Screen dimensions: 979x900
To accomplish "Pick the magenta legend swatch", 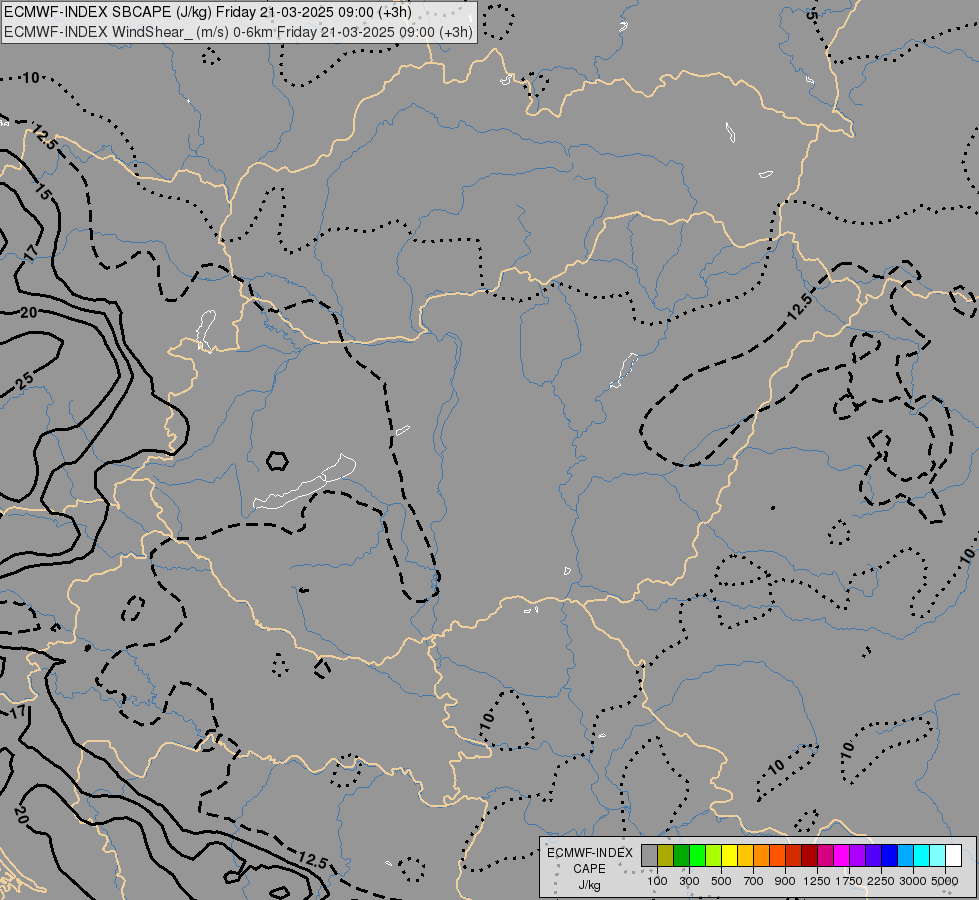I will click(842, 856).
